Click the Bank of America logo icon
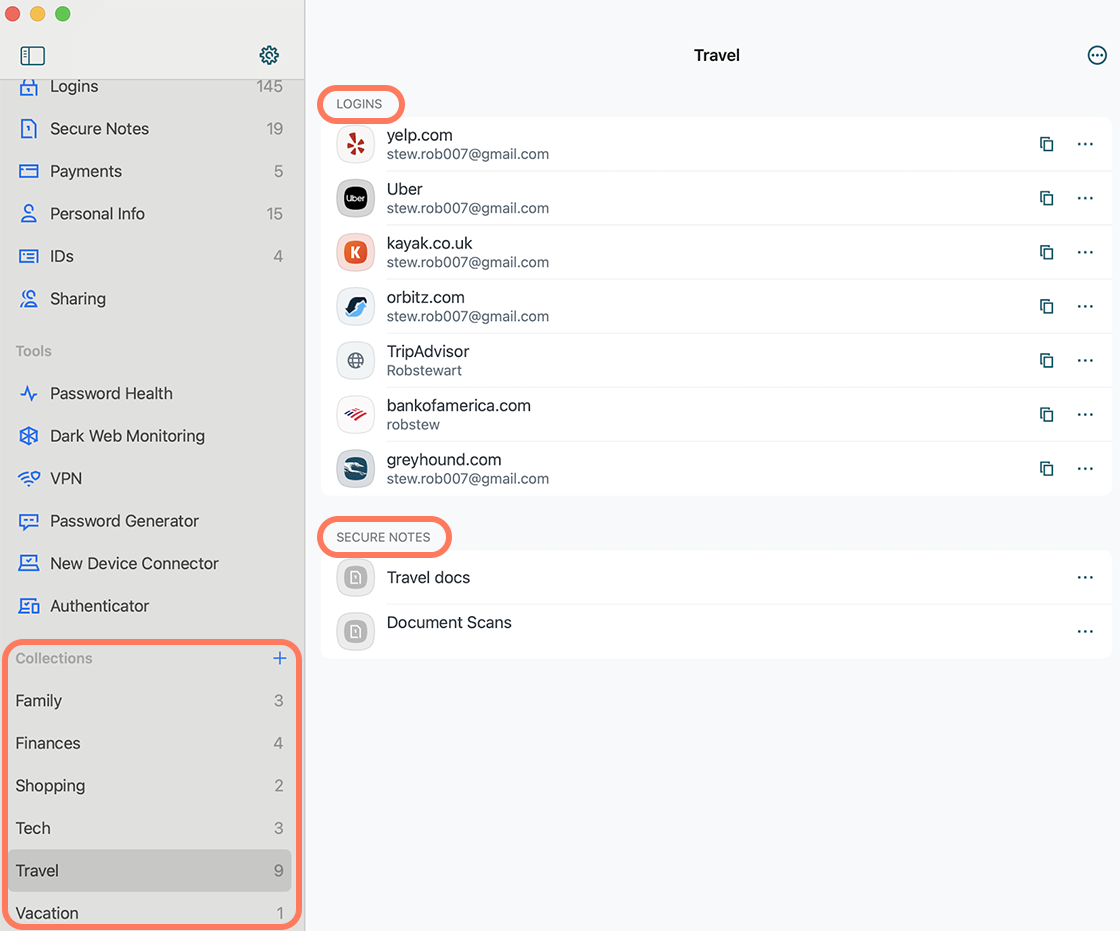1120x931 pixels. (x=355, y=414)
